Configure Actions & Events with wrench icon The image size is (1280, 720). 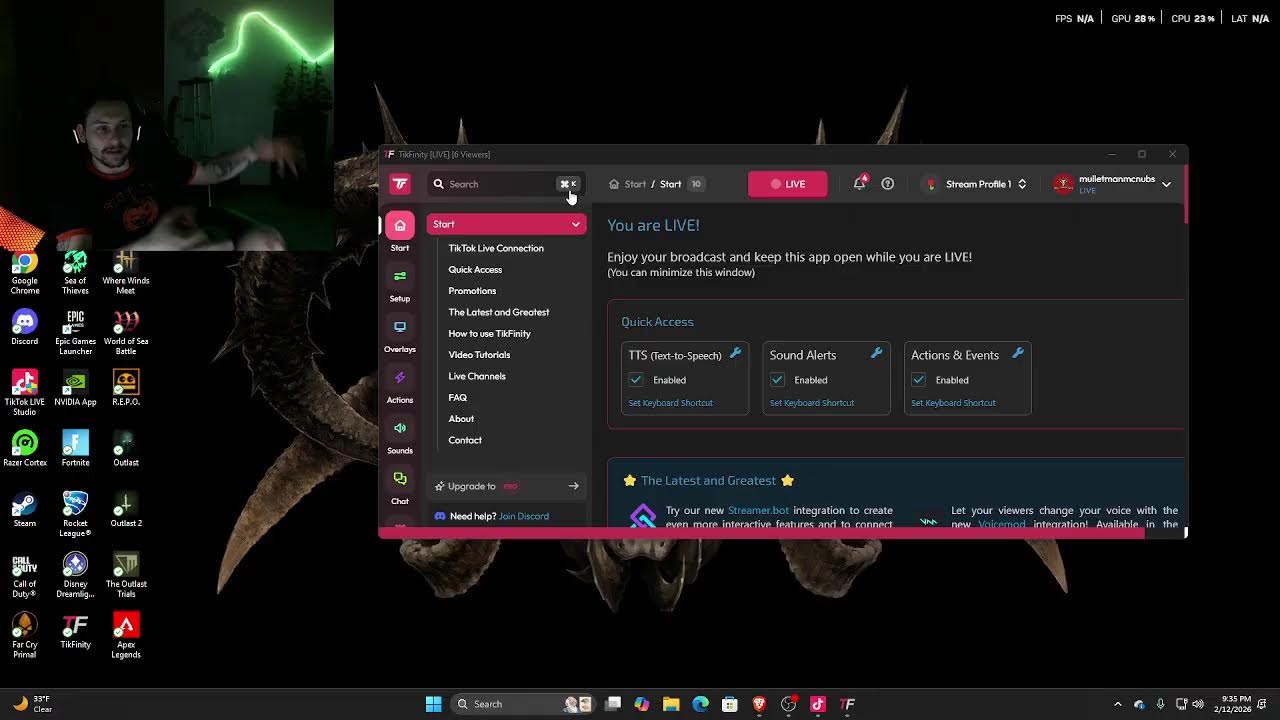[1018, 353]
